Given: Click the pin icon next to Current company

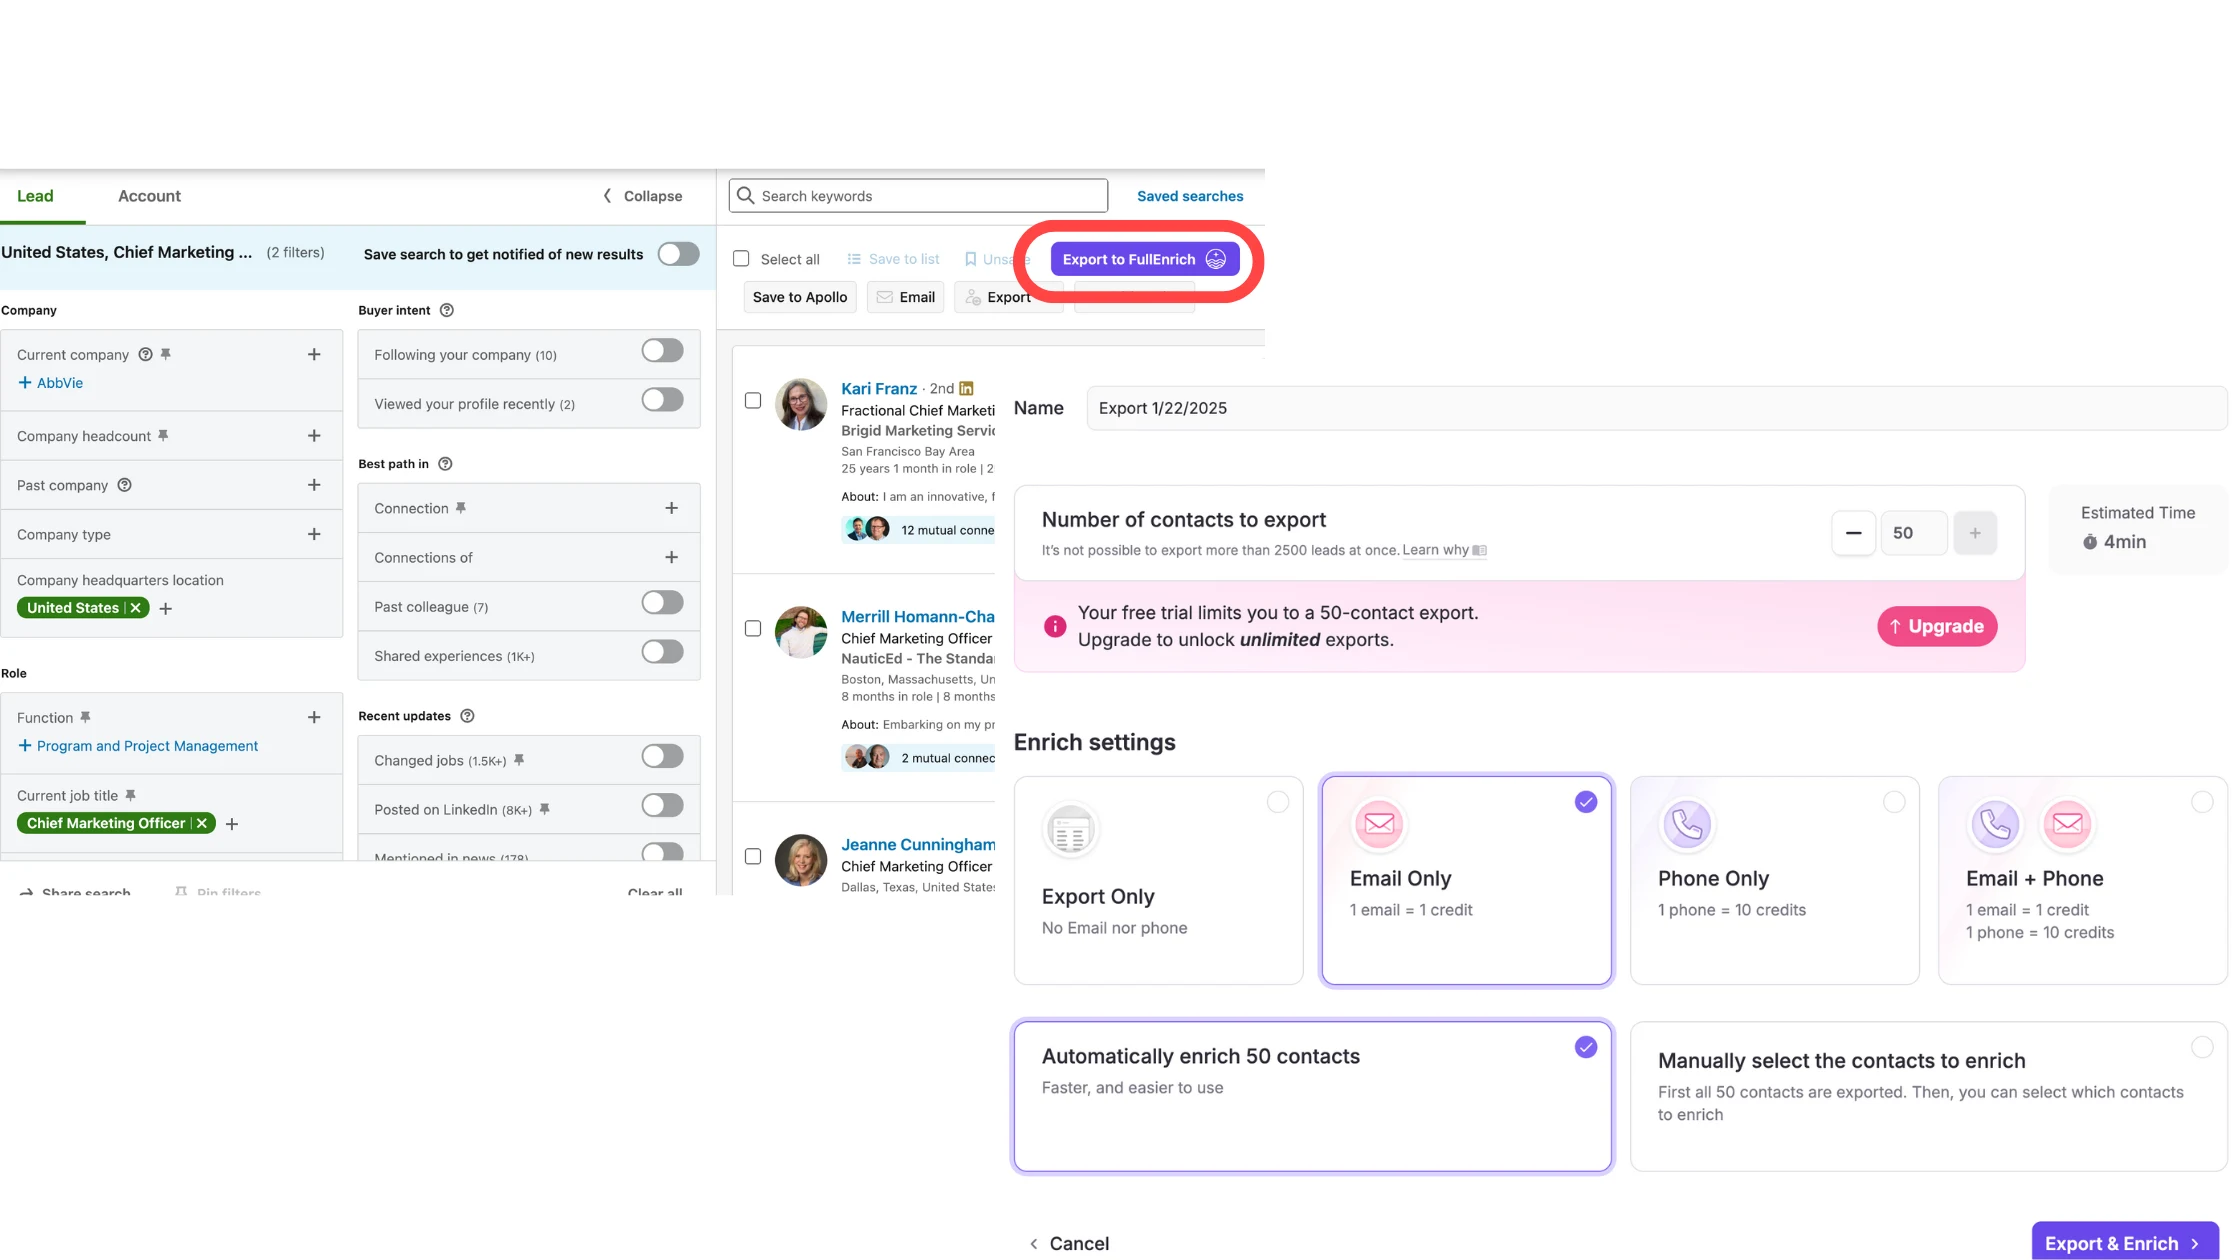Looking at the screenshot, I should coord(166,354).
